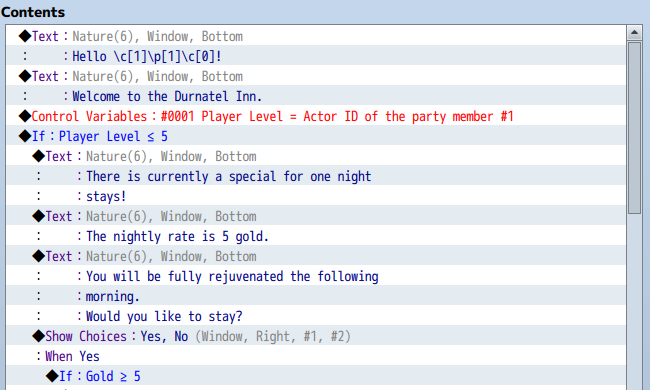Select 'Would you like to stay?' line

point(316,316)
